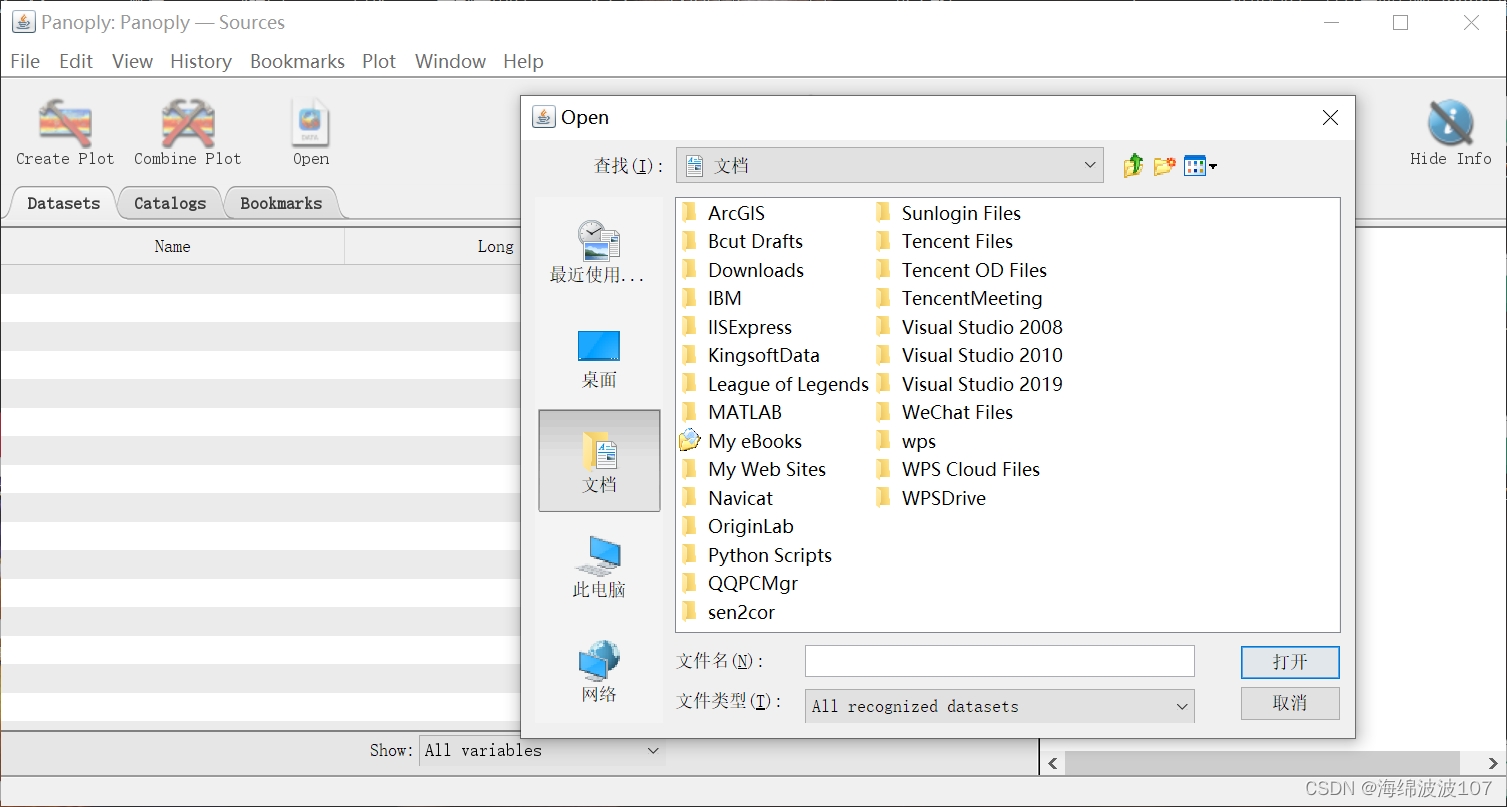
Task: Click the Hide Info toolbar icon
Action: 1450,132
